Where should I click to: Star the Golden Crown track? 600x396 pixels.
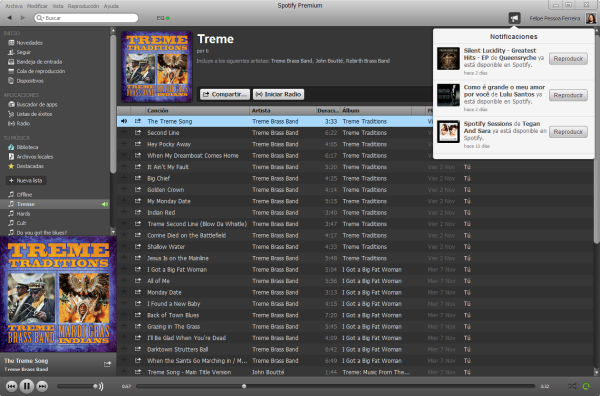pos(124,189)
